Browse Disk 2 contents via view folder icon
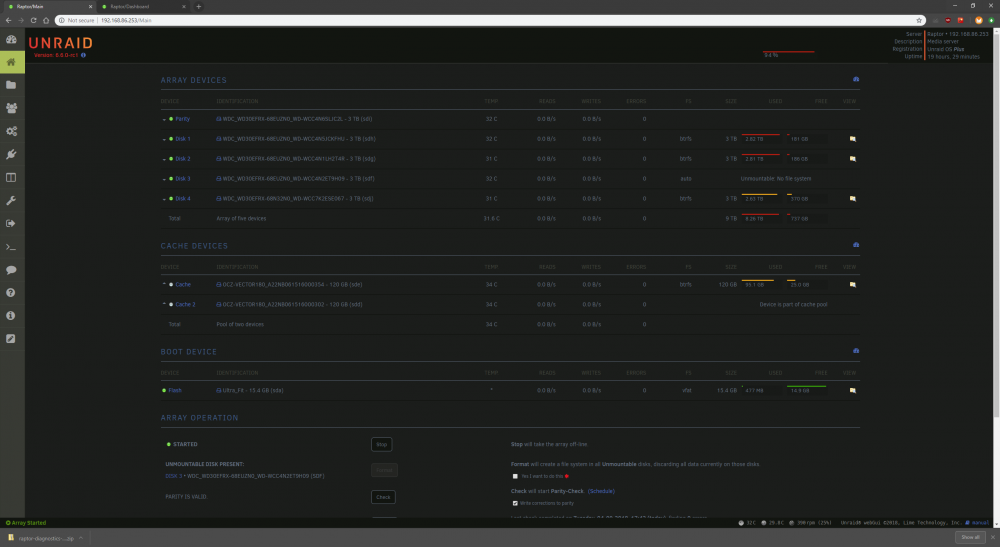1000x547 pixels. coord(853,158)
